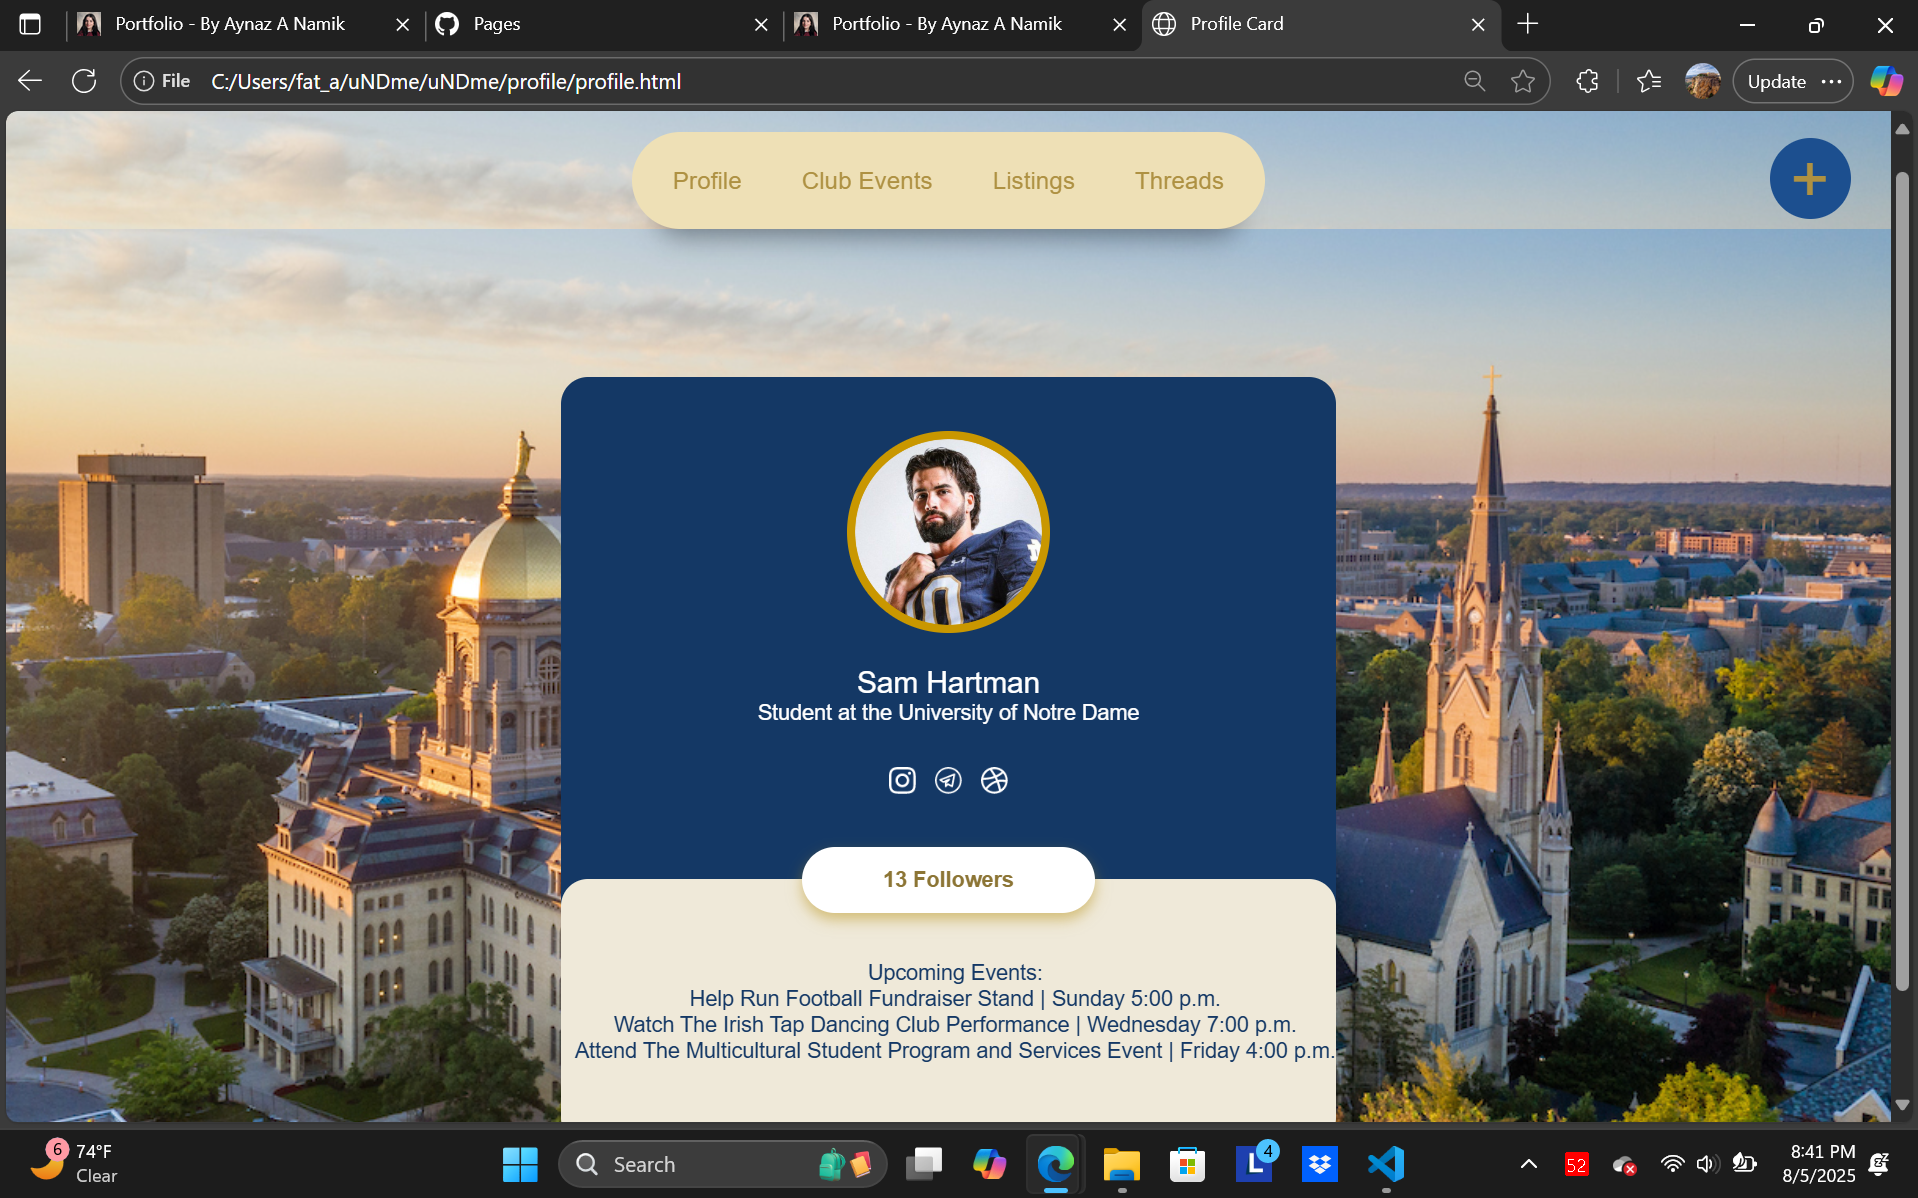The width and height of the screenshot is (1918, 1198).
Task: Open OneDrive cloud tray icon
Action: [x=1623, y=1164]
